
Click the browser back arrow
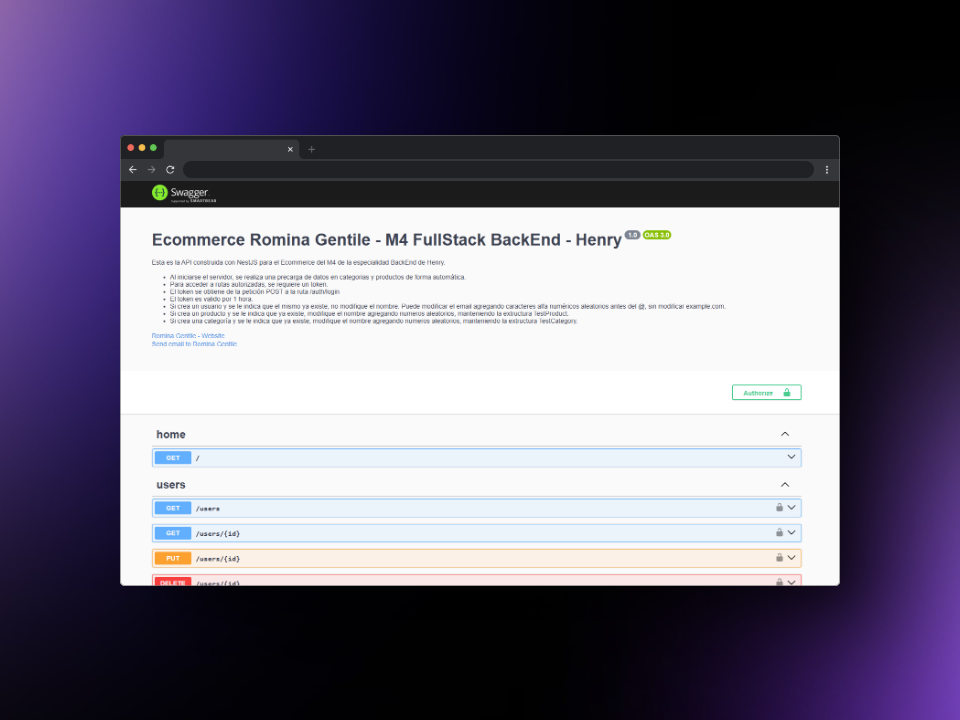(133, 170)
